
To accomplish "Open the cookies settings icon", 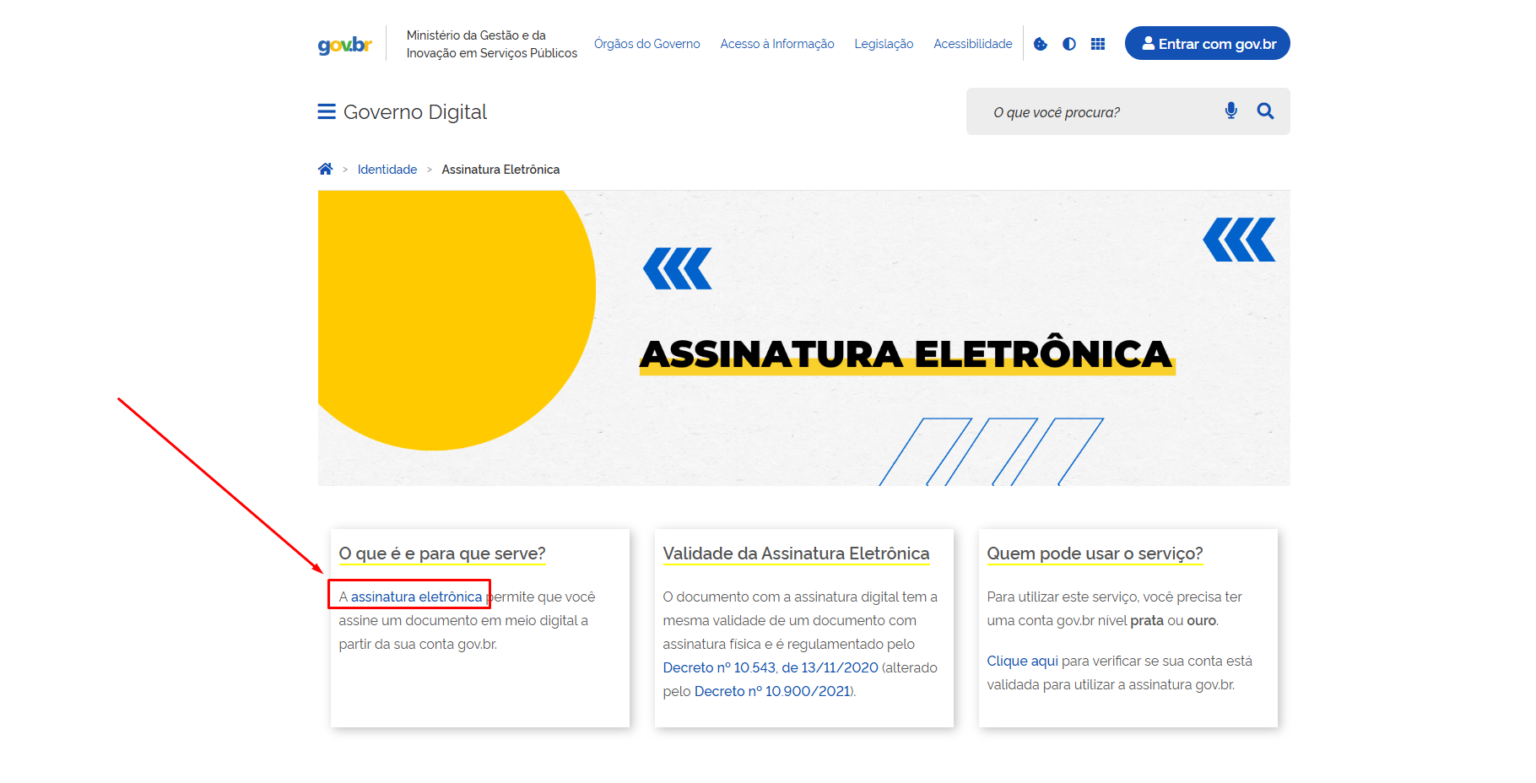I will coord(1040,44).
